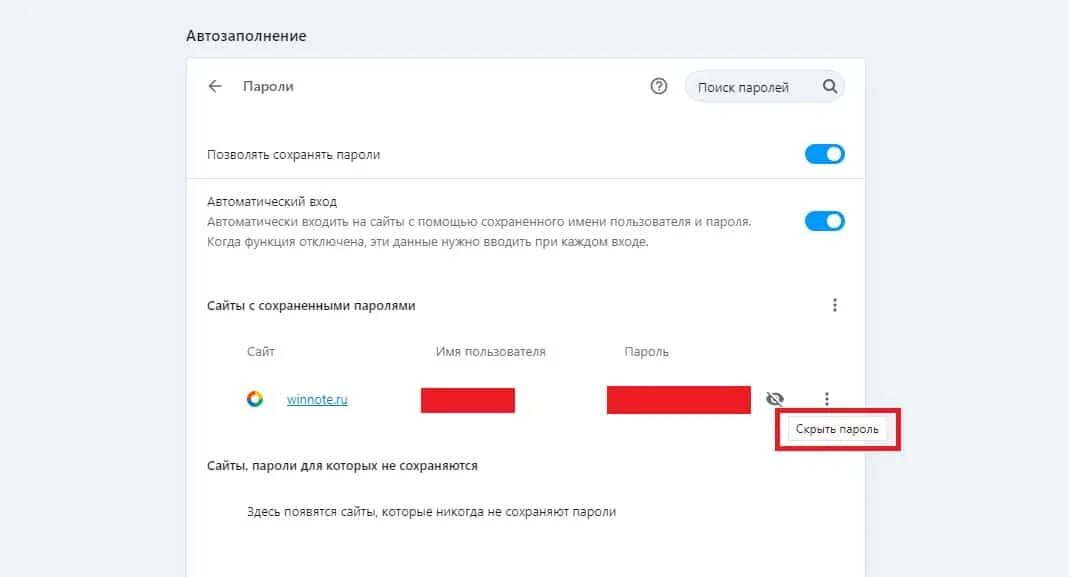Click the Автоматический вход label text
The width and height of the screenshot is (1069, 577).
pyautogui.click(x=271, y=202)
